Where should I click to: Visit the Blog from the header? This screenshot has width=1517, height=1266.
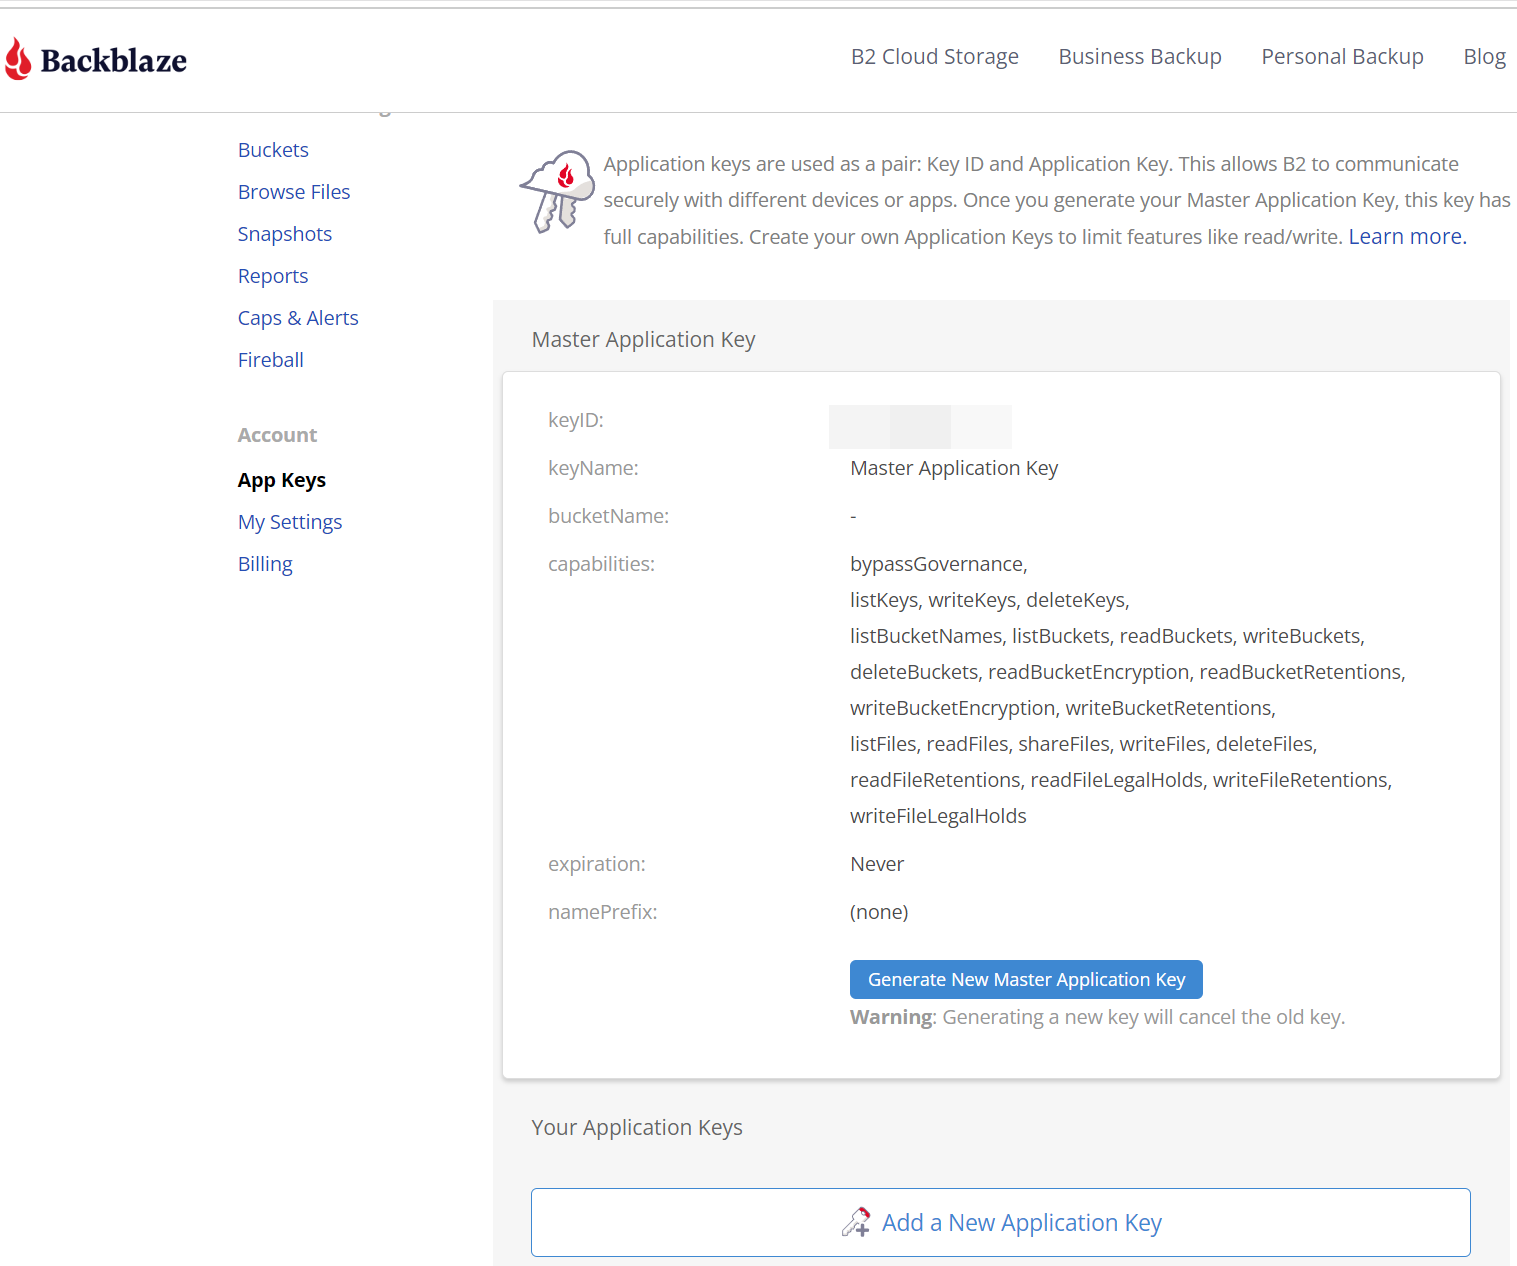click(x=1483, y=57)
